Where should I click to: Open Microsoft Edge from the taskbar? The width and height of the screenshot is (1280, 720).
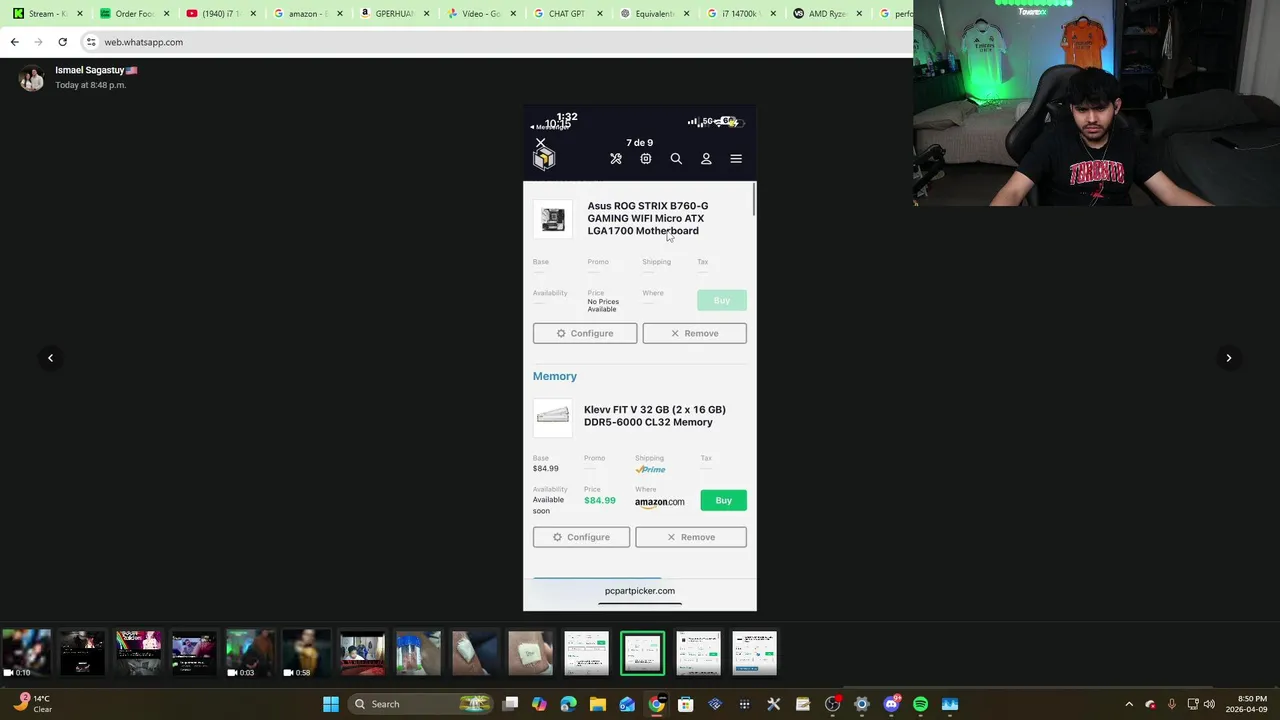(x=568, y=704)
